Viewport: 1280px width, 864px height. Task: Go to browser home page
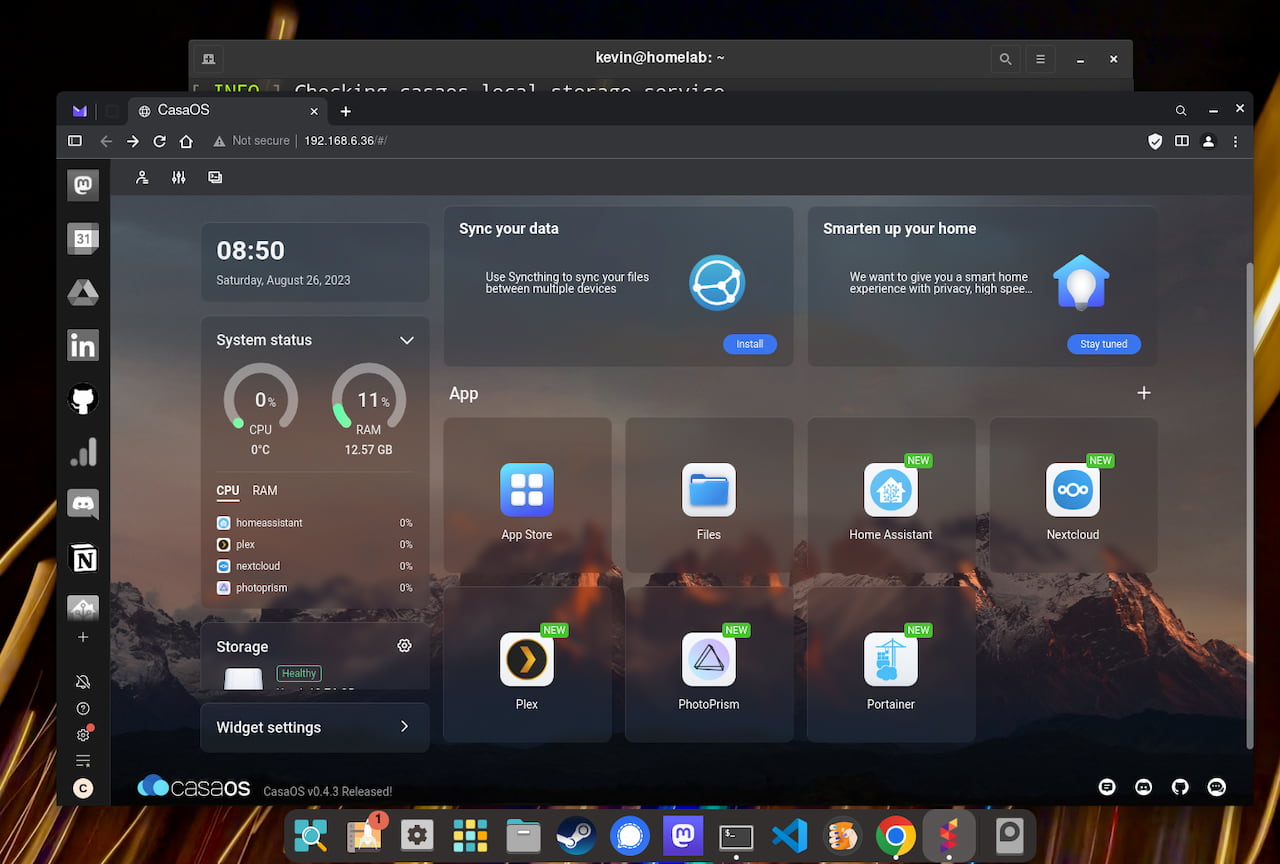click(186, 141)
